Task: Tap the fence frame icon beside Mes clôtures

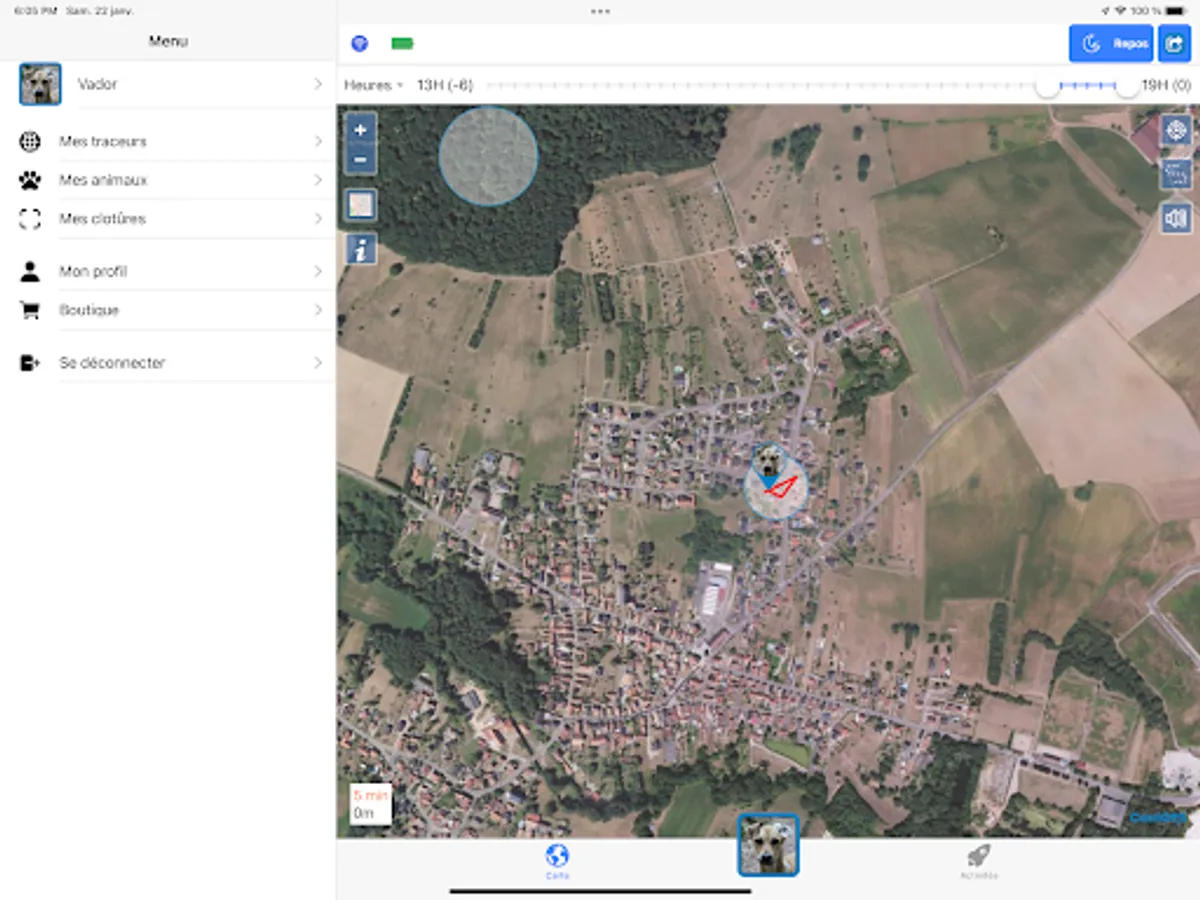Action: pyautogui.click(x=30, y=219)
